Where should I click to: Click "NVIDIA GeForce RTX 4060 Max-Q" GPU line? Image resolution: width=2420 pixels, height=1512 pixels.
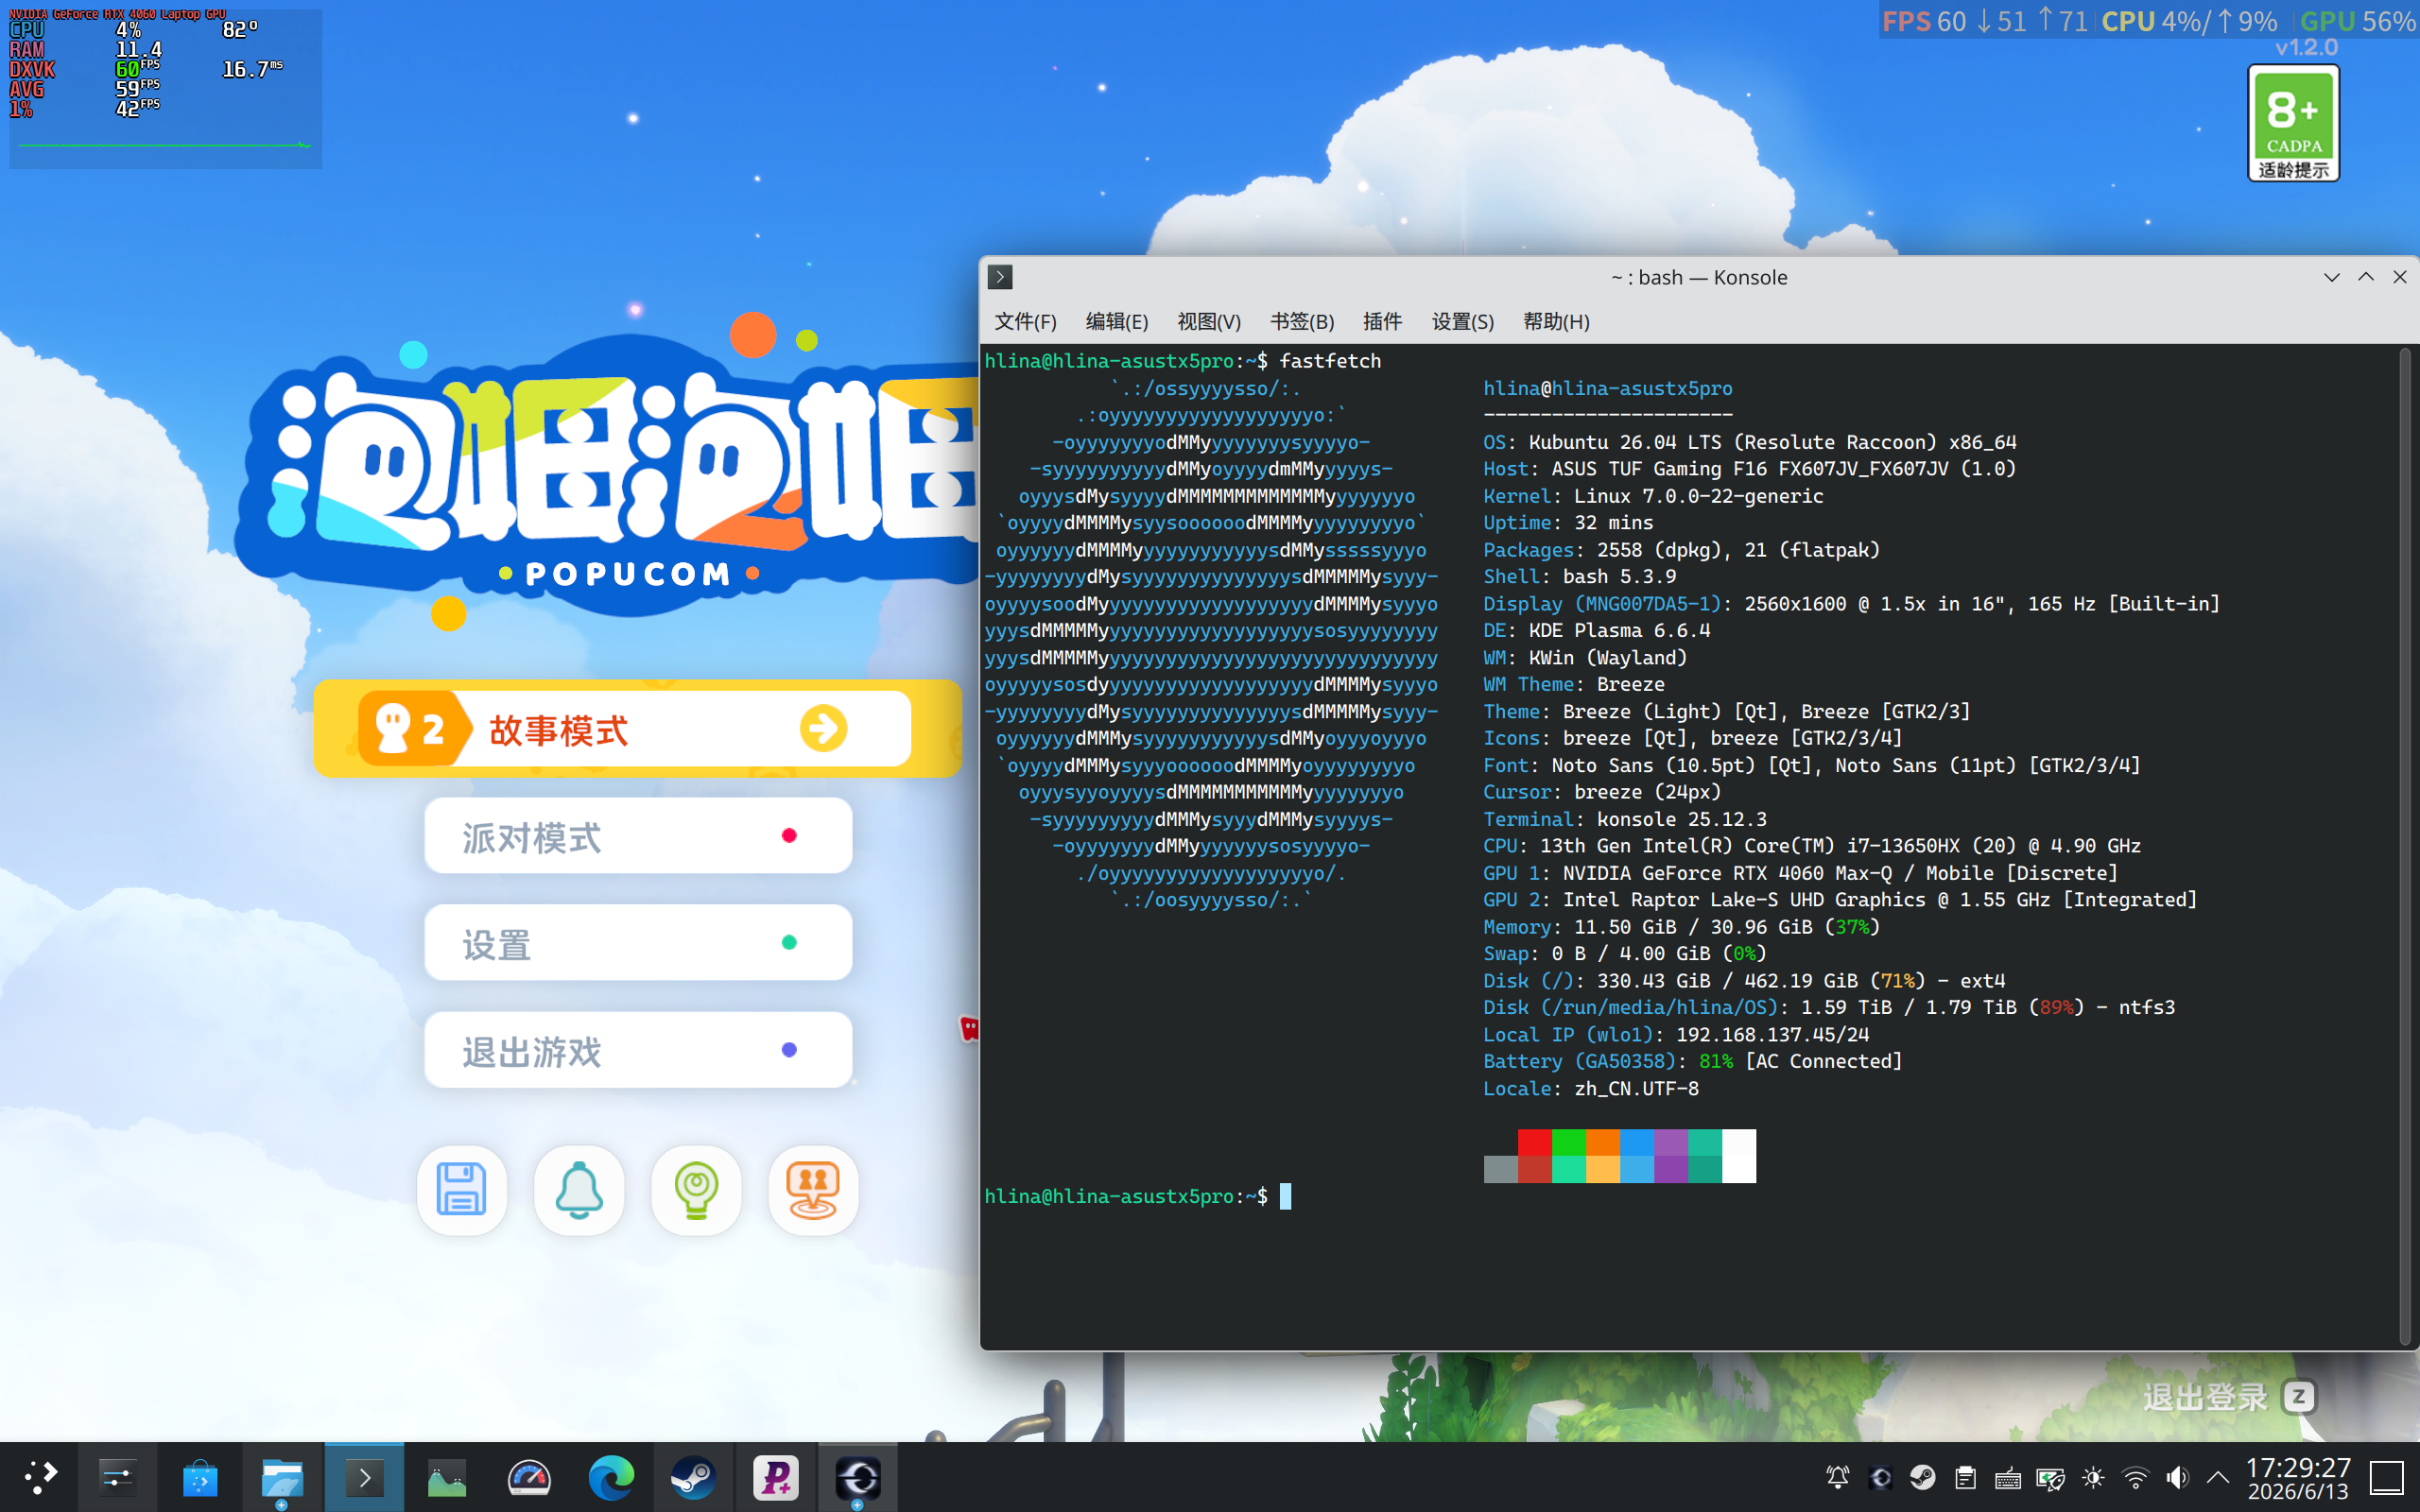[1728, 873]
